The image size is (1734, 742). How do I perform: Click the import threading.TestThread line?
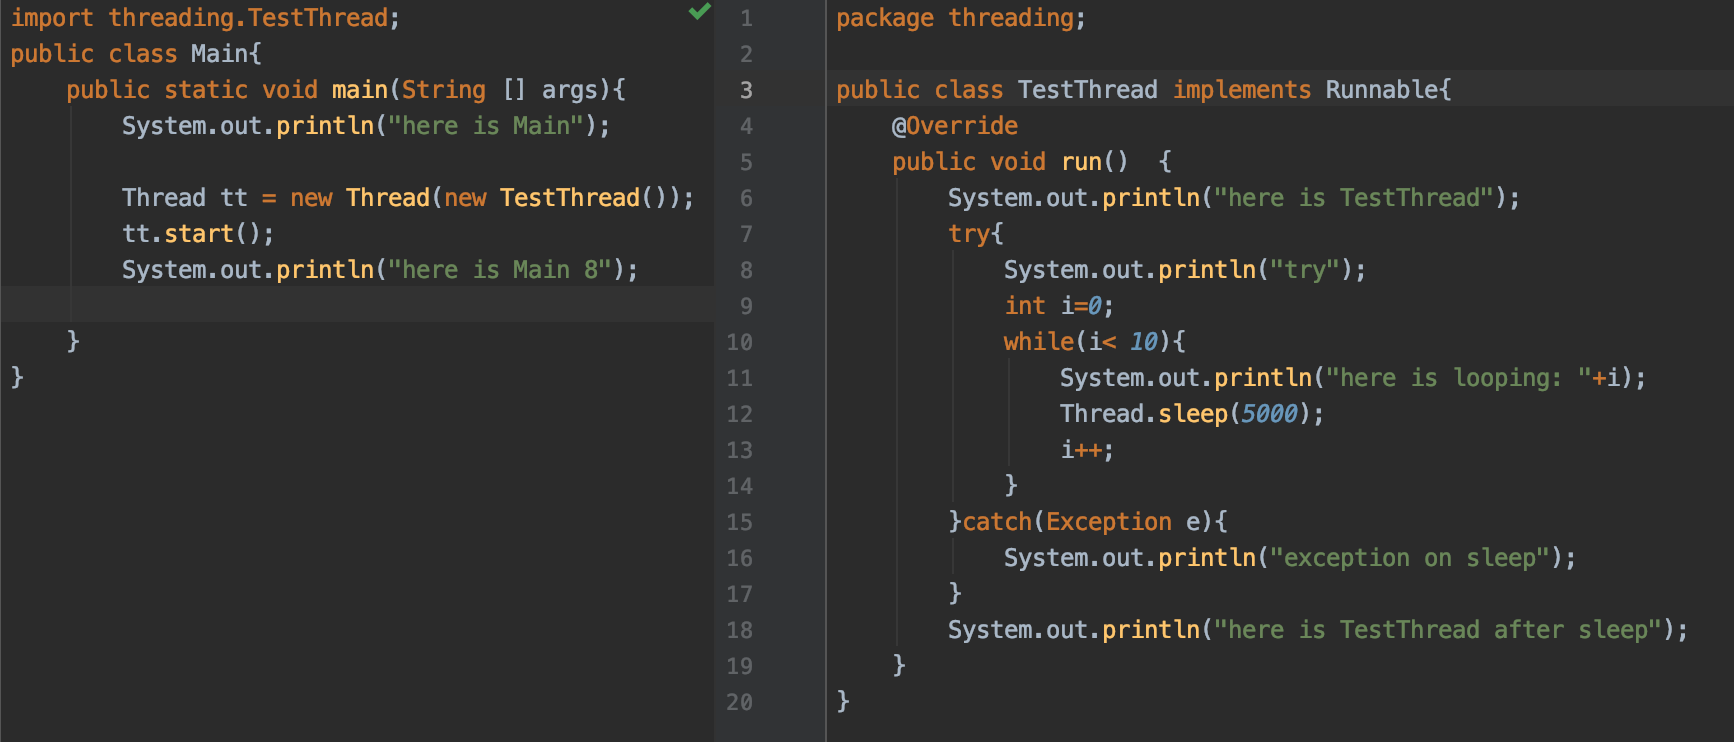pos(205,18)
